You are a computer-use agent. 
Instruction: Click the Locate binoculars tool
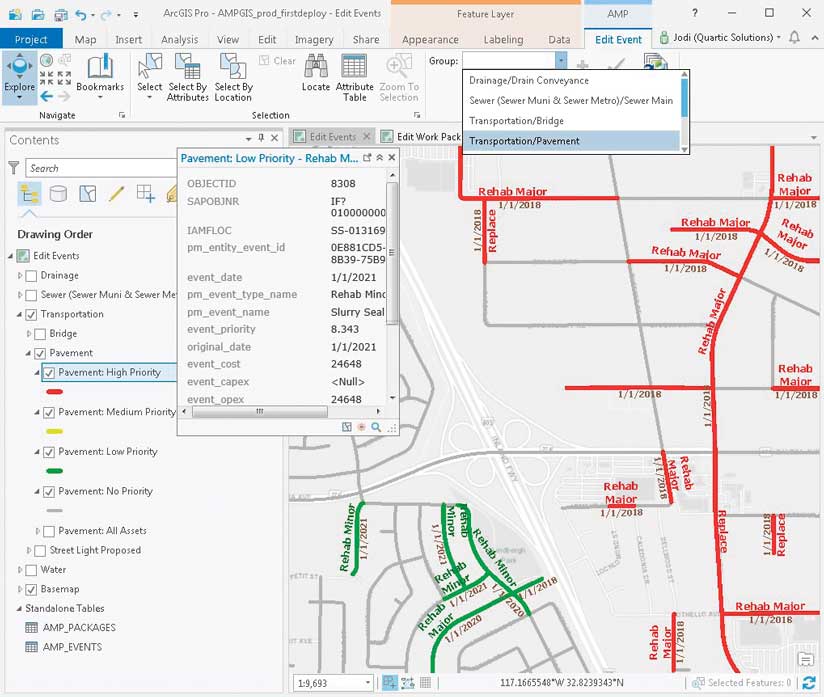(x=316, y=73)
